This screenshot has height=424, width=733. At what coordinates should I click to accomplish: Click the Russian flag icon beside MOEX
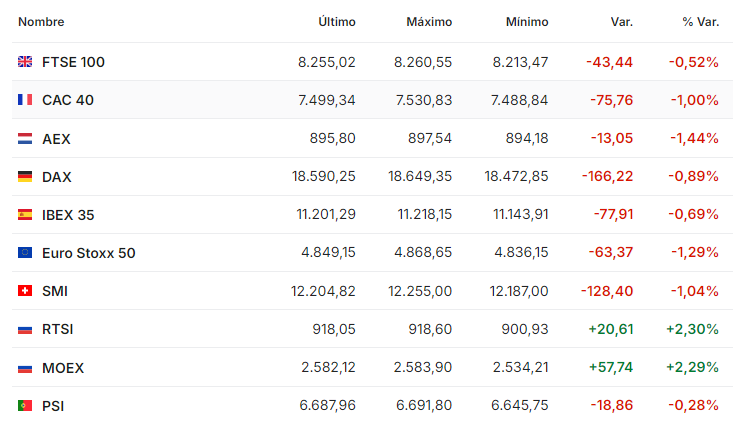[x=25, y=368]
